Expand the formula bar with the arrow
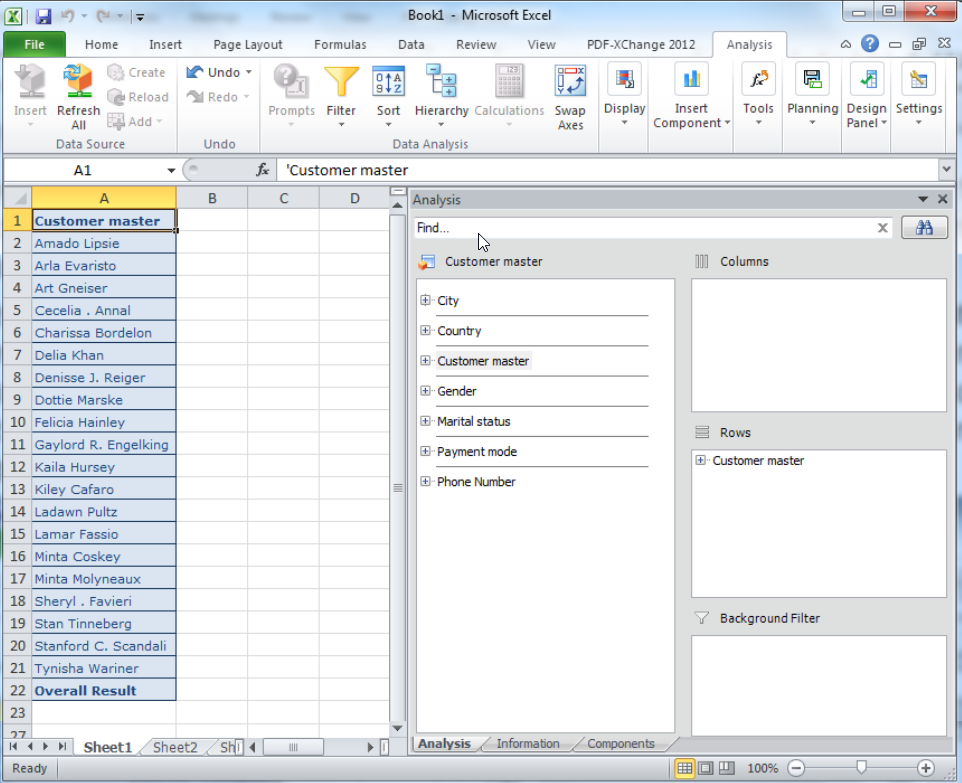The height and width of the screenshot is (783, 962). pos(946,169)
